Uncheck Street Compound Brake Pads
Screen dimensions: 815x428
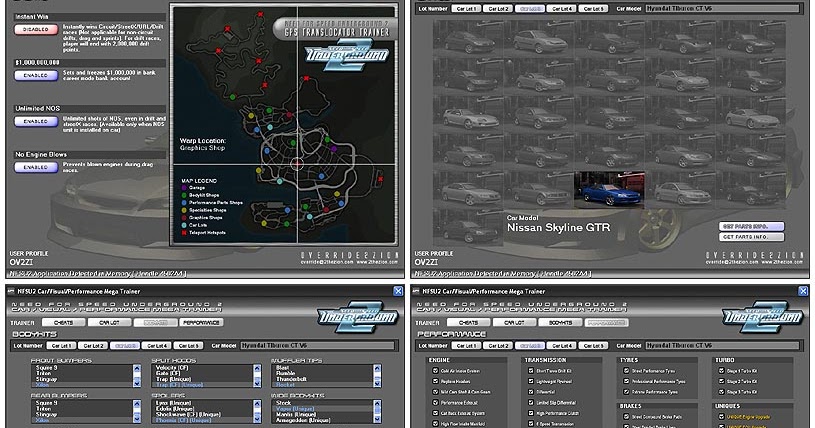pyautogui.click(x=626, y=417)
